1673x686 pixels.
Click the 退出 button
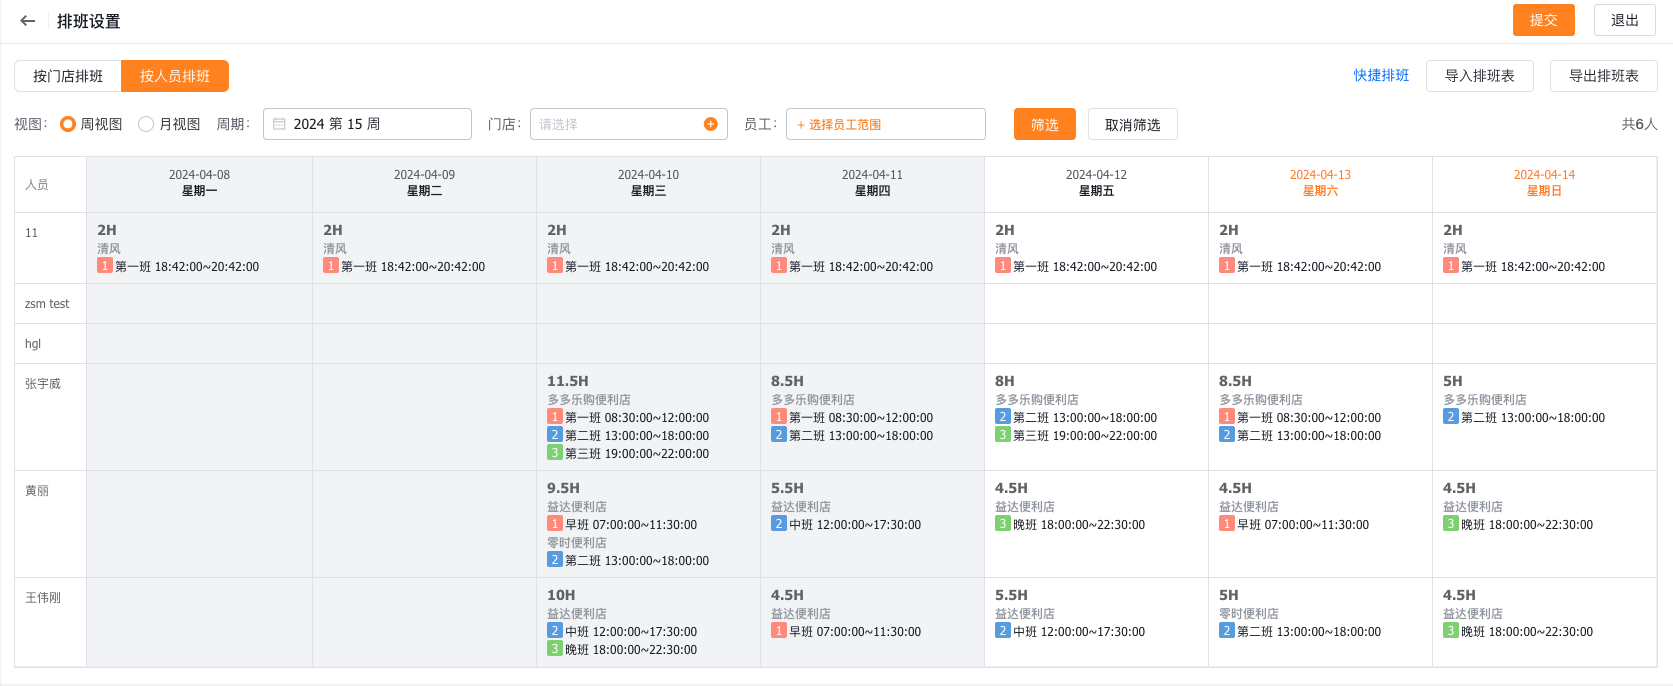tap(1625, 20)
